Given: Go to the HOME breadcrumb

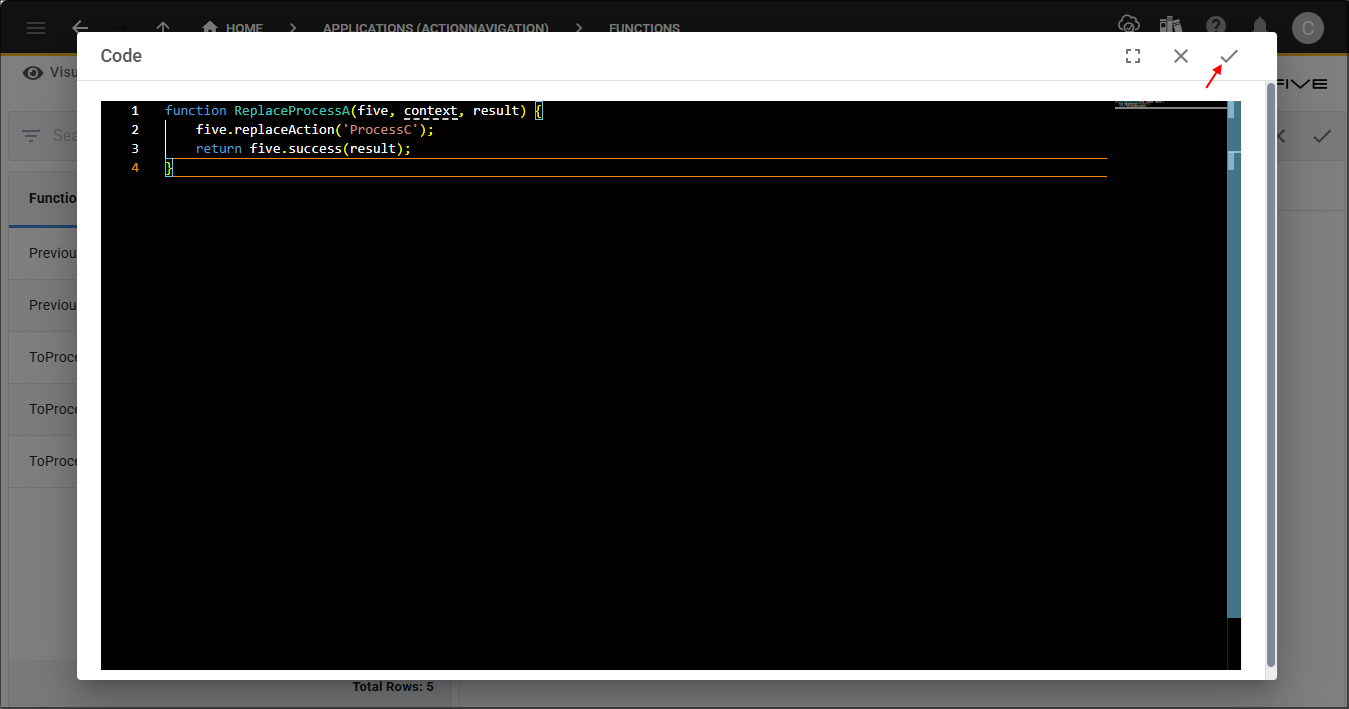Looking at the screenshot, I should (x=233, y=28).
